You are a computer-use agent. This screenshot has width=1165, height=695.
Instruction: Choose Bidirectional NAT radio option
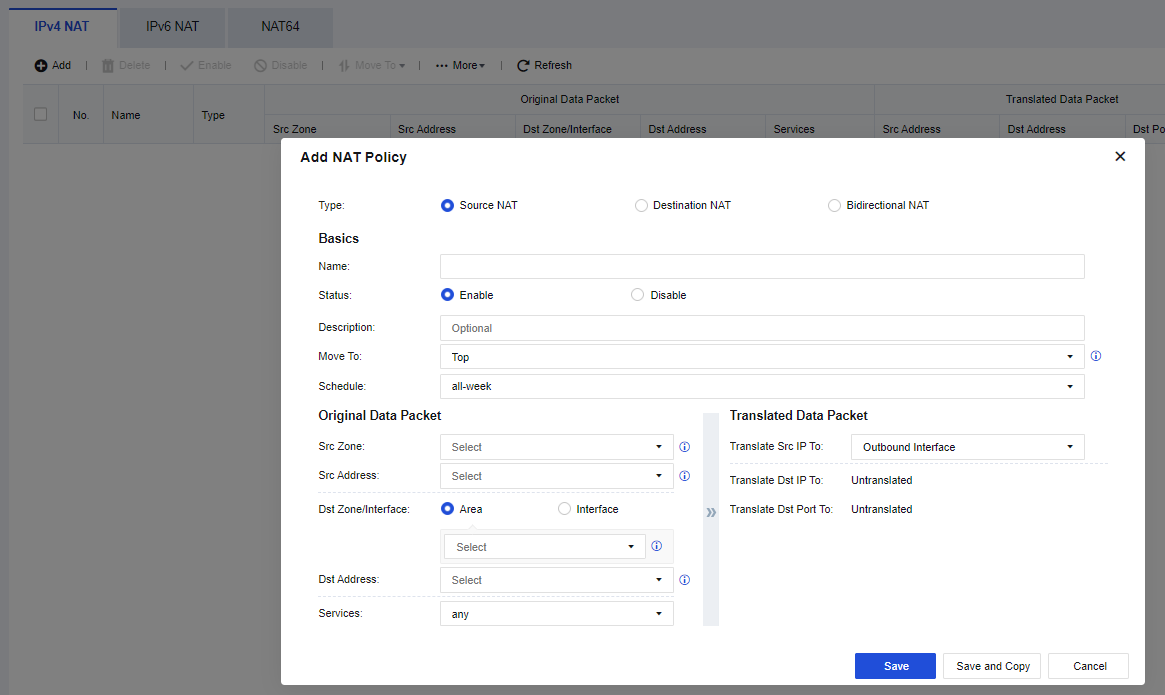[x=835, y=206]
